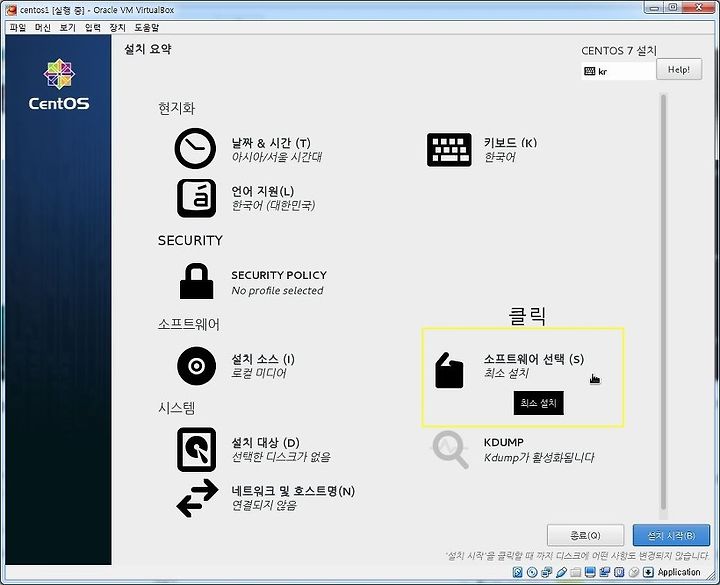This screenshot has height=585, width=720.
Task: Open 소프트웨어 선택 (S) link
Action: [x=534, y=359]
